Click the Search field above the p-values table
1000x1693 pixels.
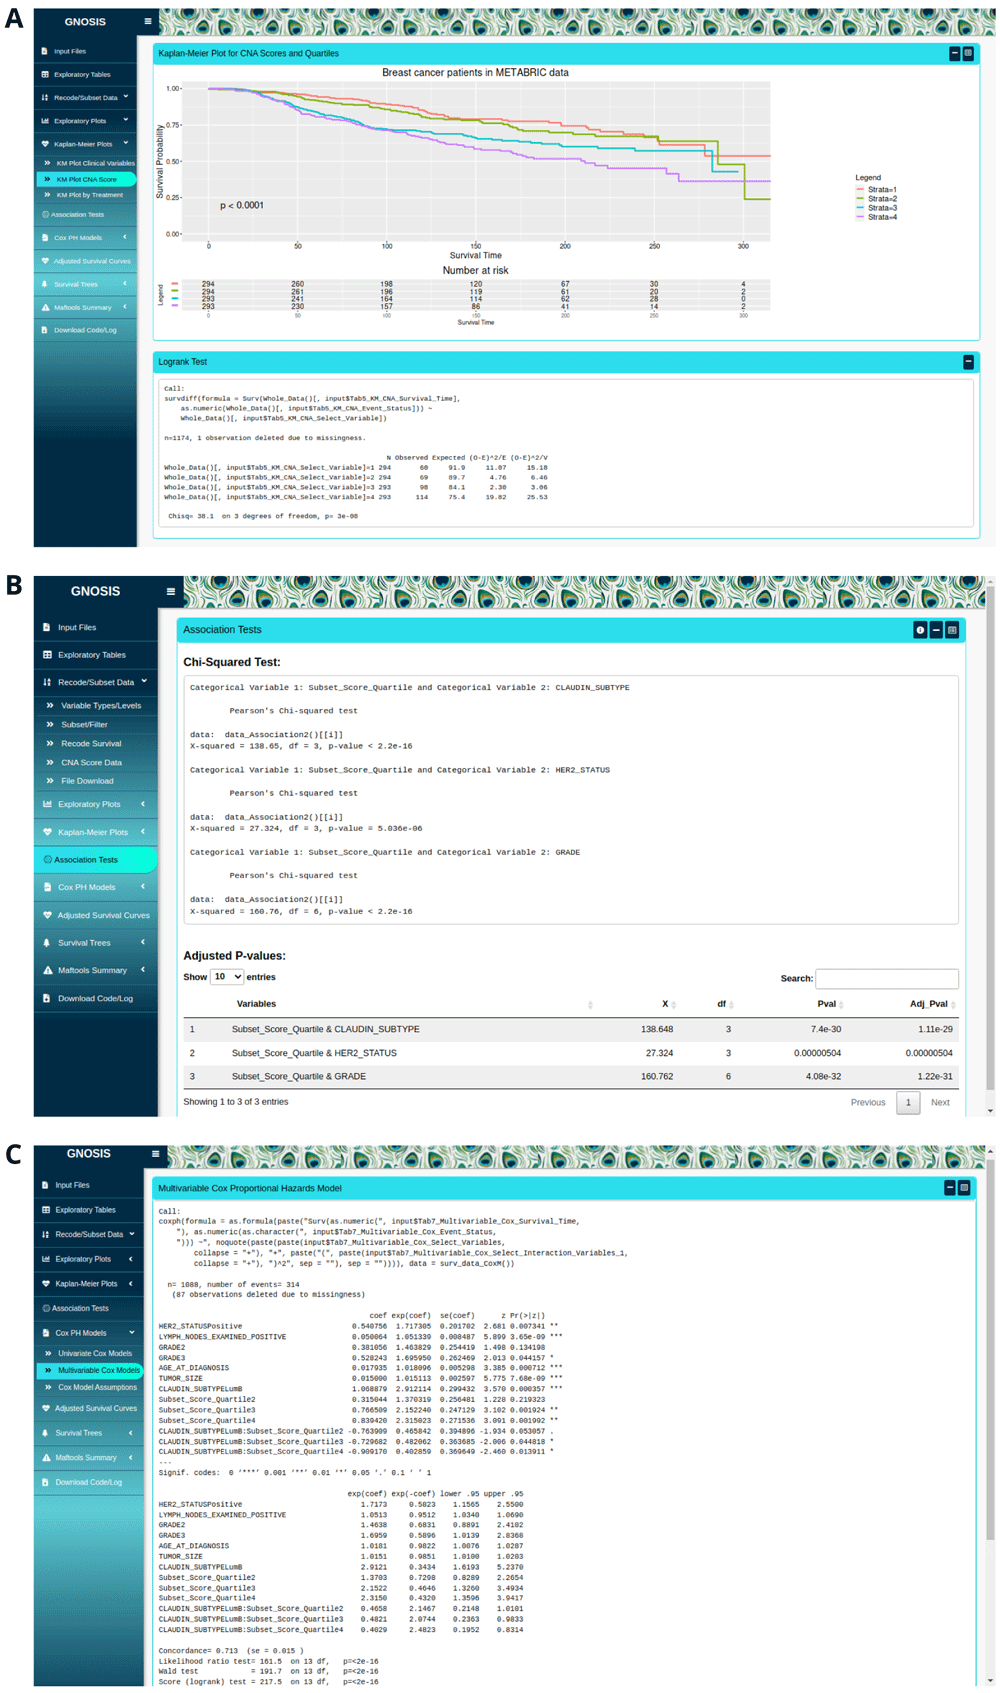[886, 978]
